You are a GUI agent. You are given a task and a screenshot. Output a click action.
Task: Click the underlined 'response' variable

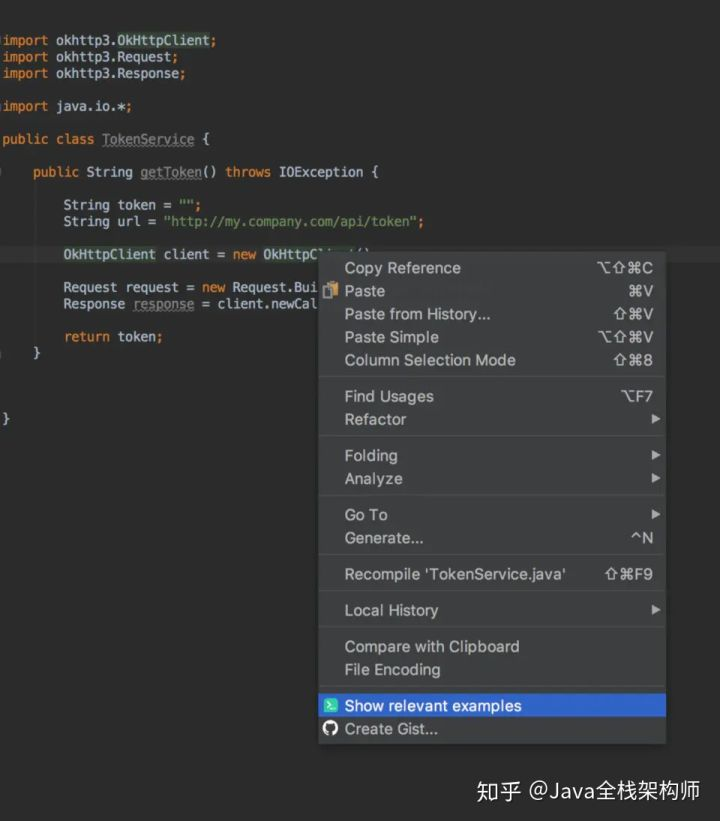click(163, 304)
